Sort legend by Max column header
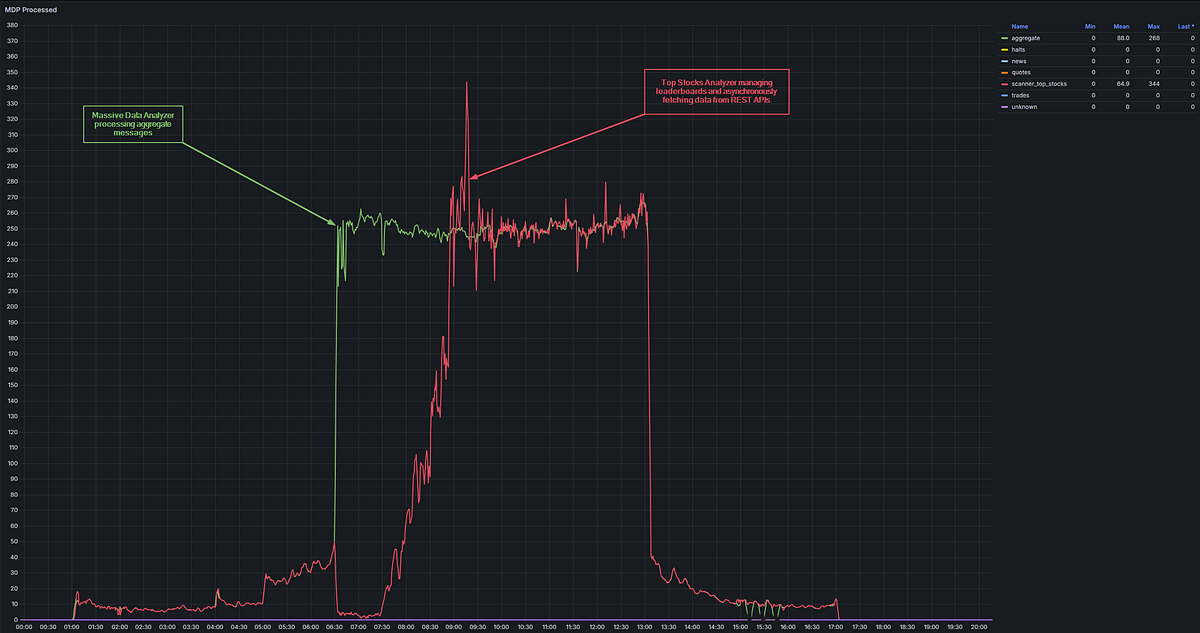The width and height of the screenshot is (1200, 633). click(x=1153, y=25)
